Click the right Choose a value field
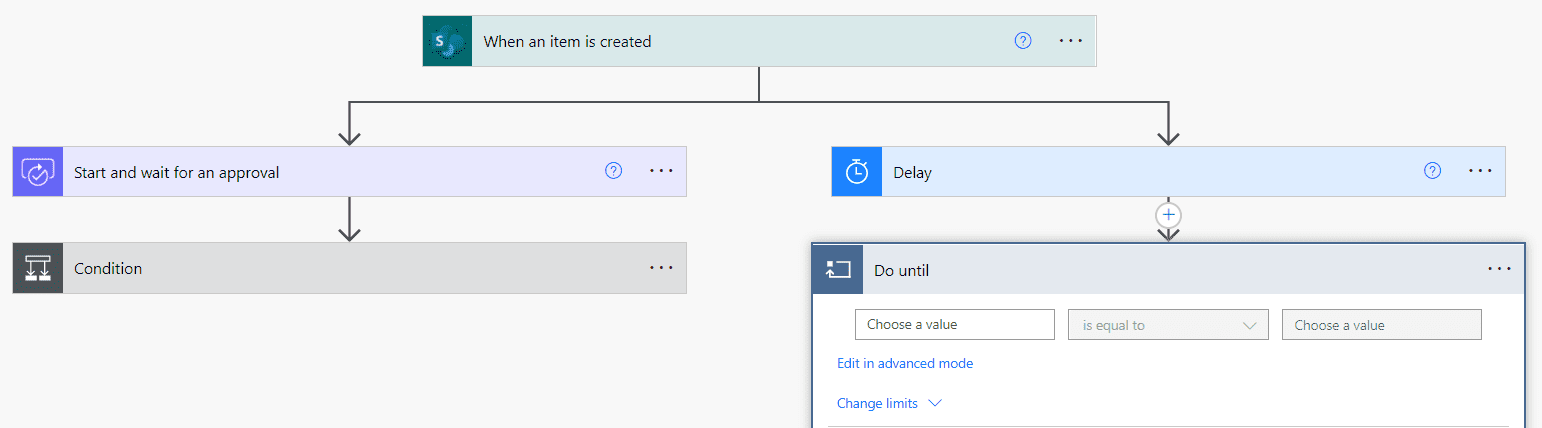This screenshot has height=428, width=1542. [1381, 325]
